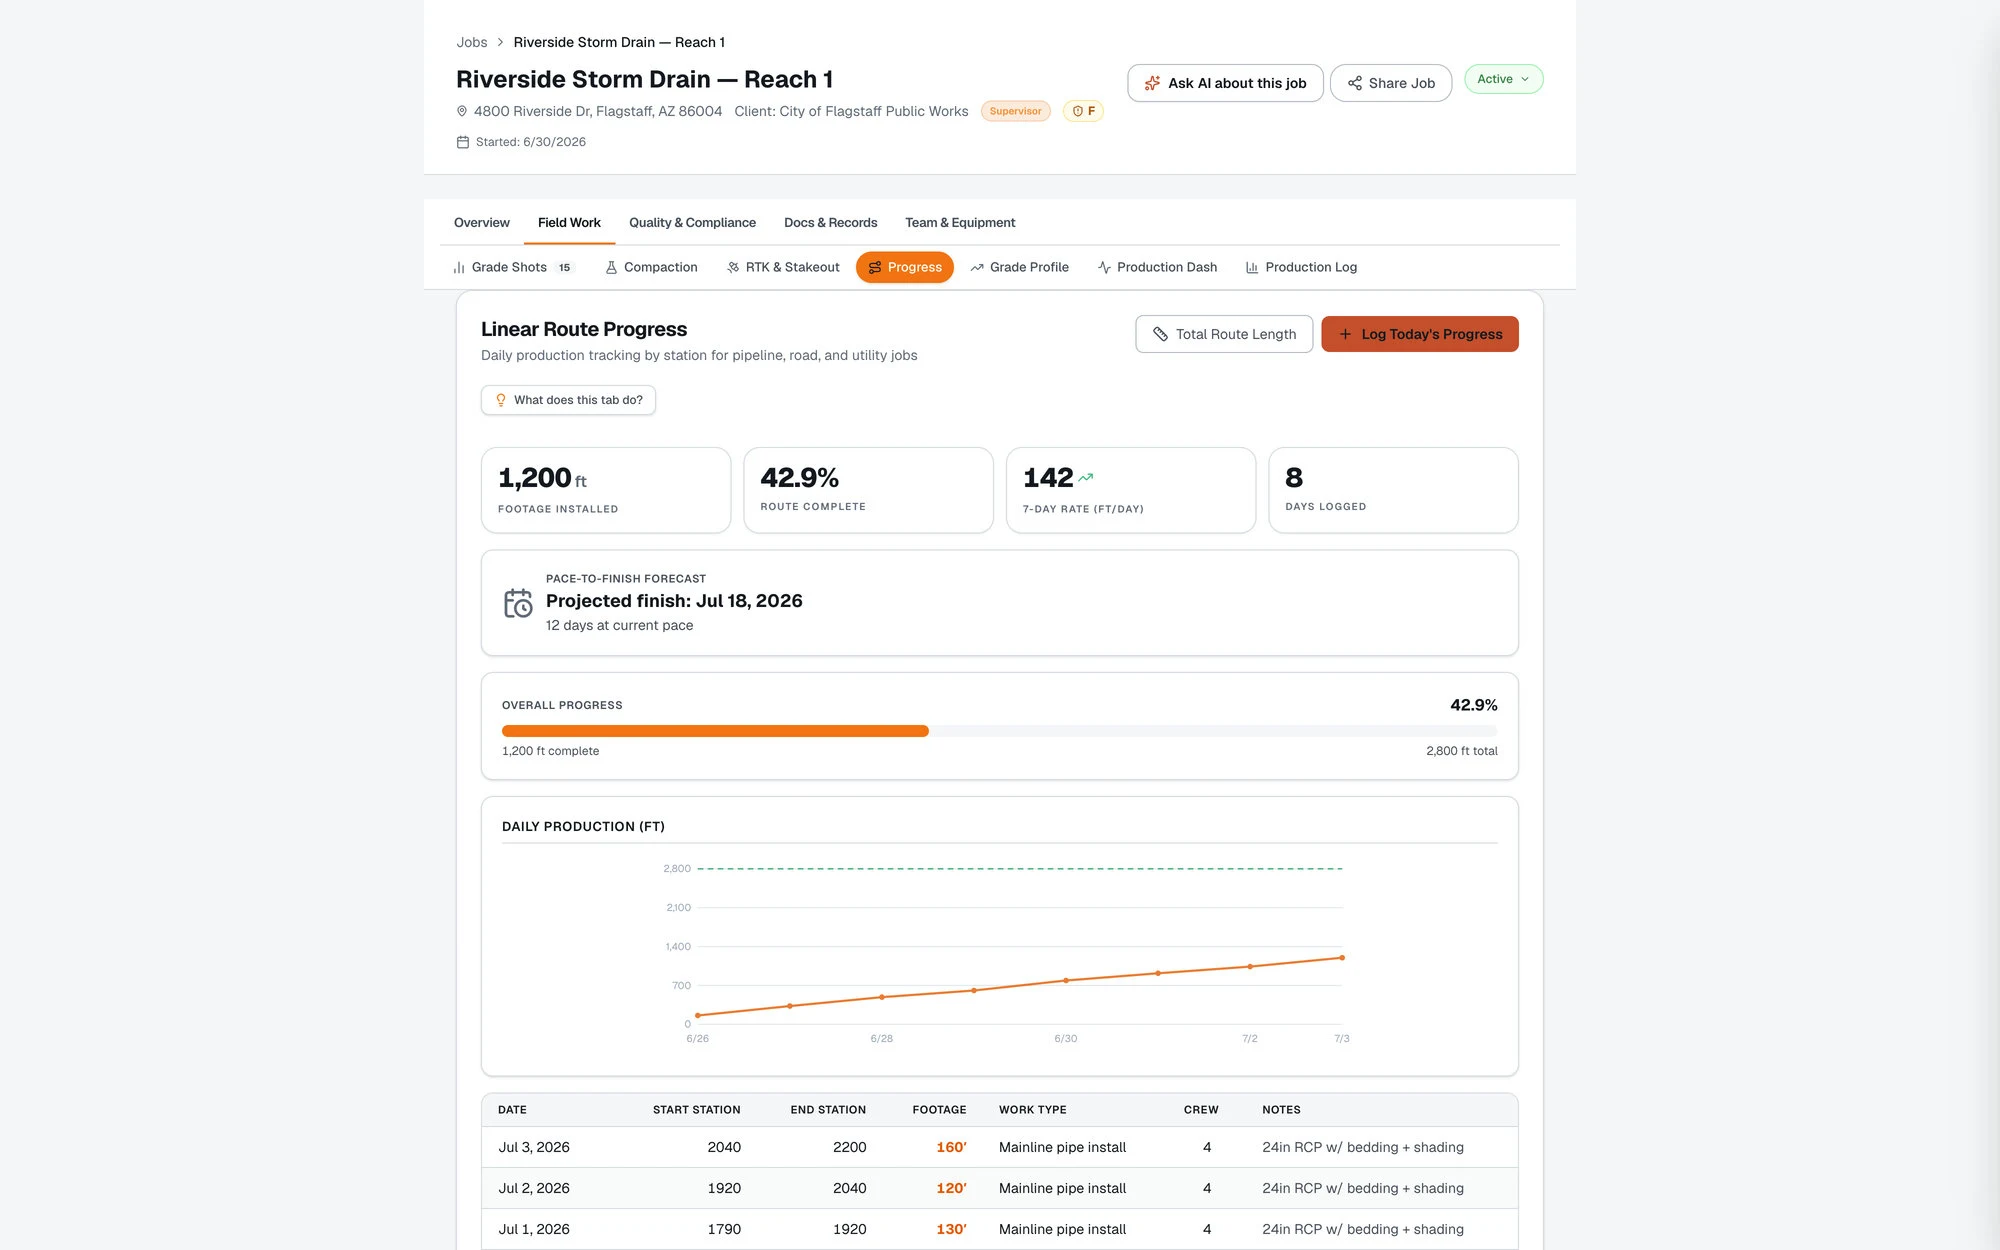Click the breadcrumb chevron after Jobs
Screen dimensions: 2000x1250
coord(500,42)
